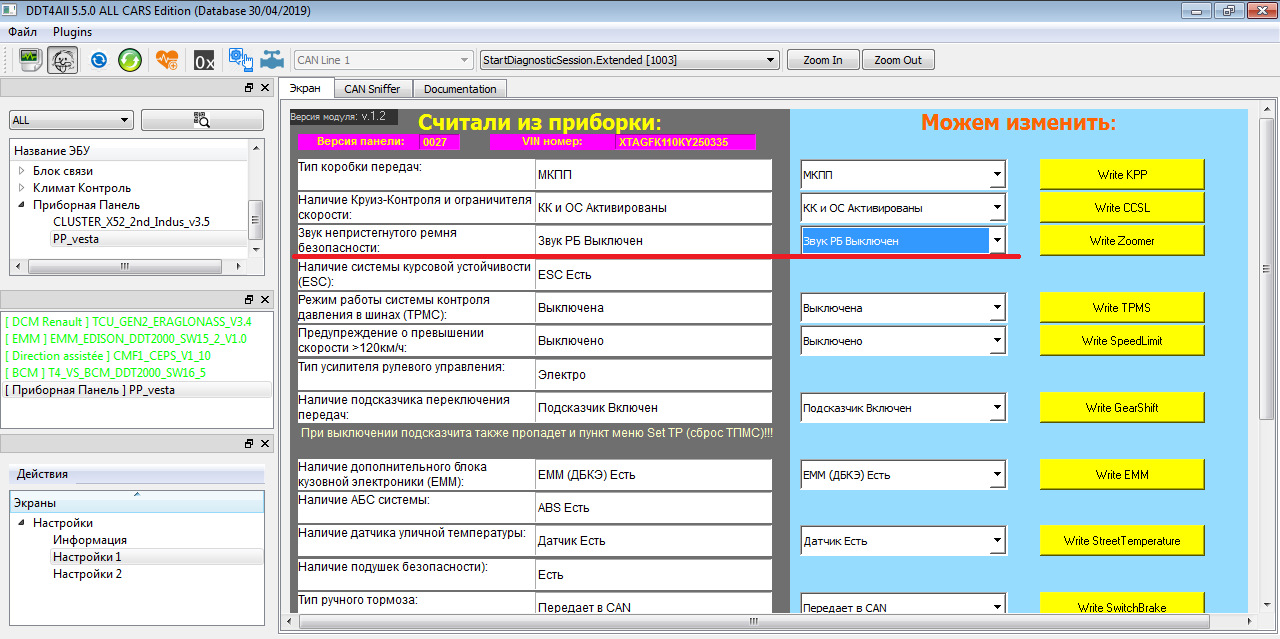Click the QR scan search button
This screenshot has height=639, width=1280.
pos(201,120)
